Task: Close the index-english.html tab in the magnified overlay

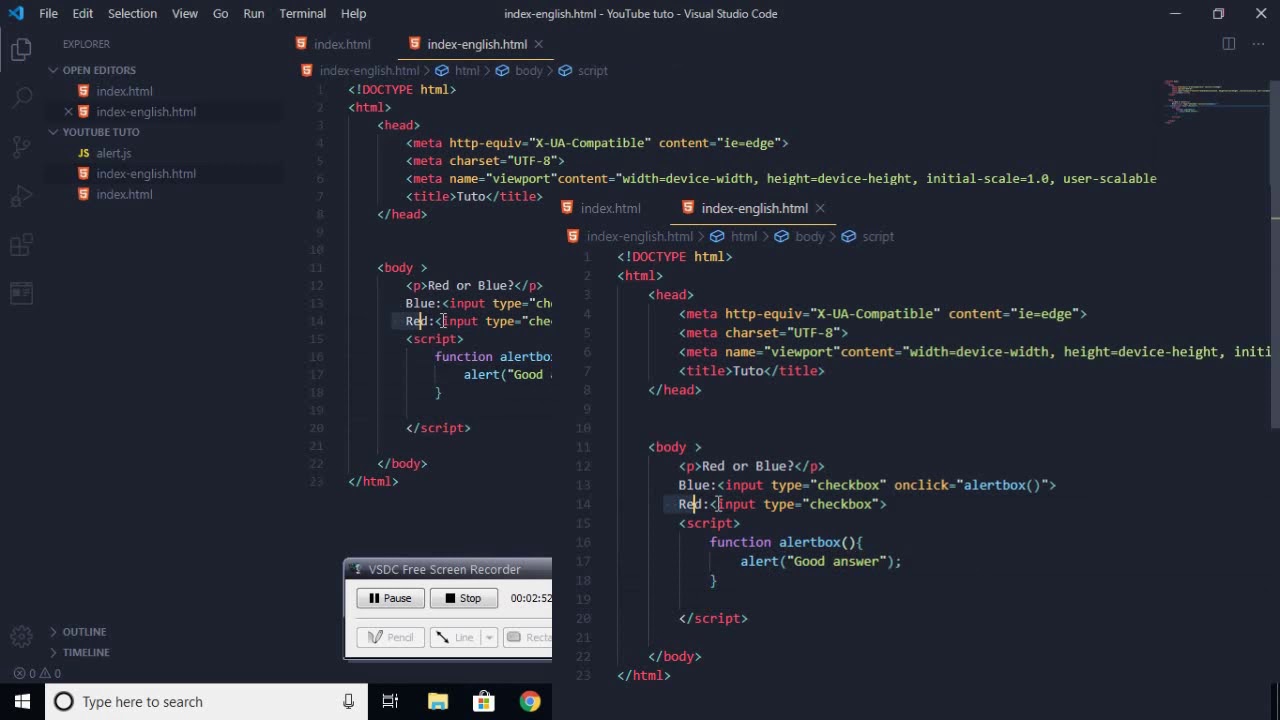Action: 820,208
